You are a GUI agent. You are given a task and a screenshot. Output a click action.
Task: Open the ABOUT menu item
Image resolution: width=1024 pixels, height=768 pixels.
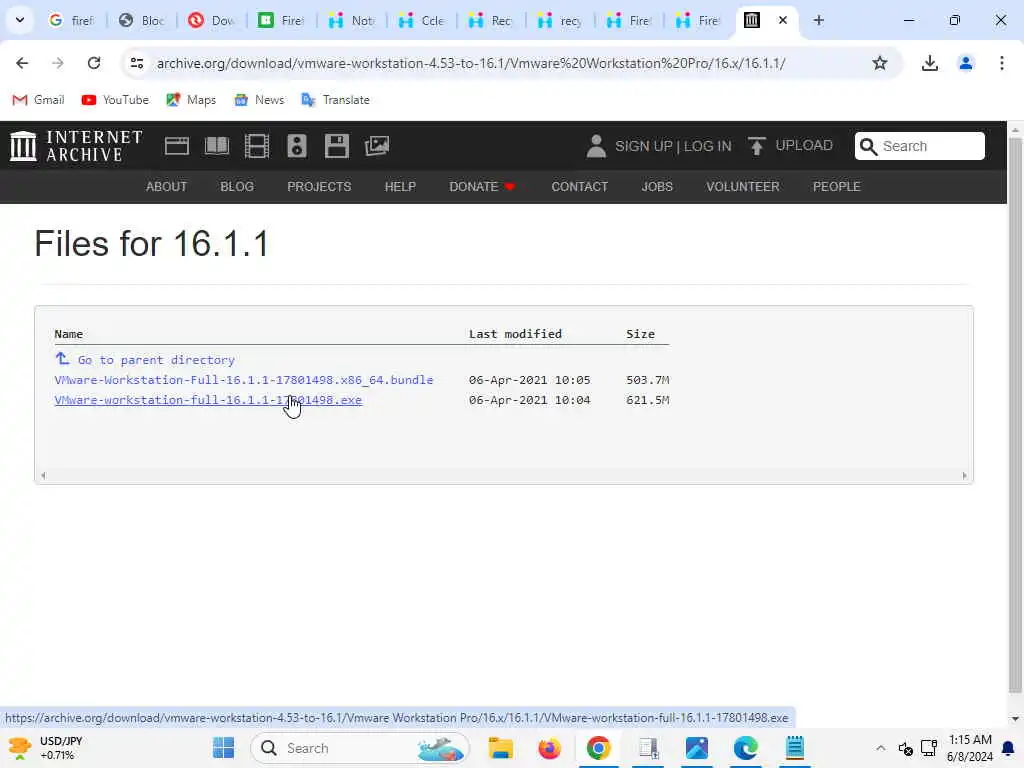(x=167, y=187)
